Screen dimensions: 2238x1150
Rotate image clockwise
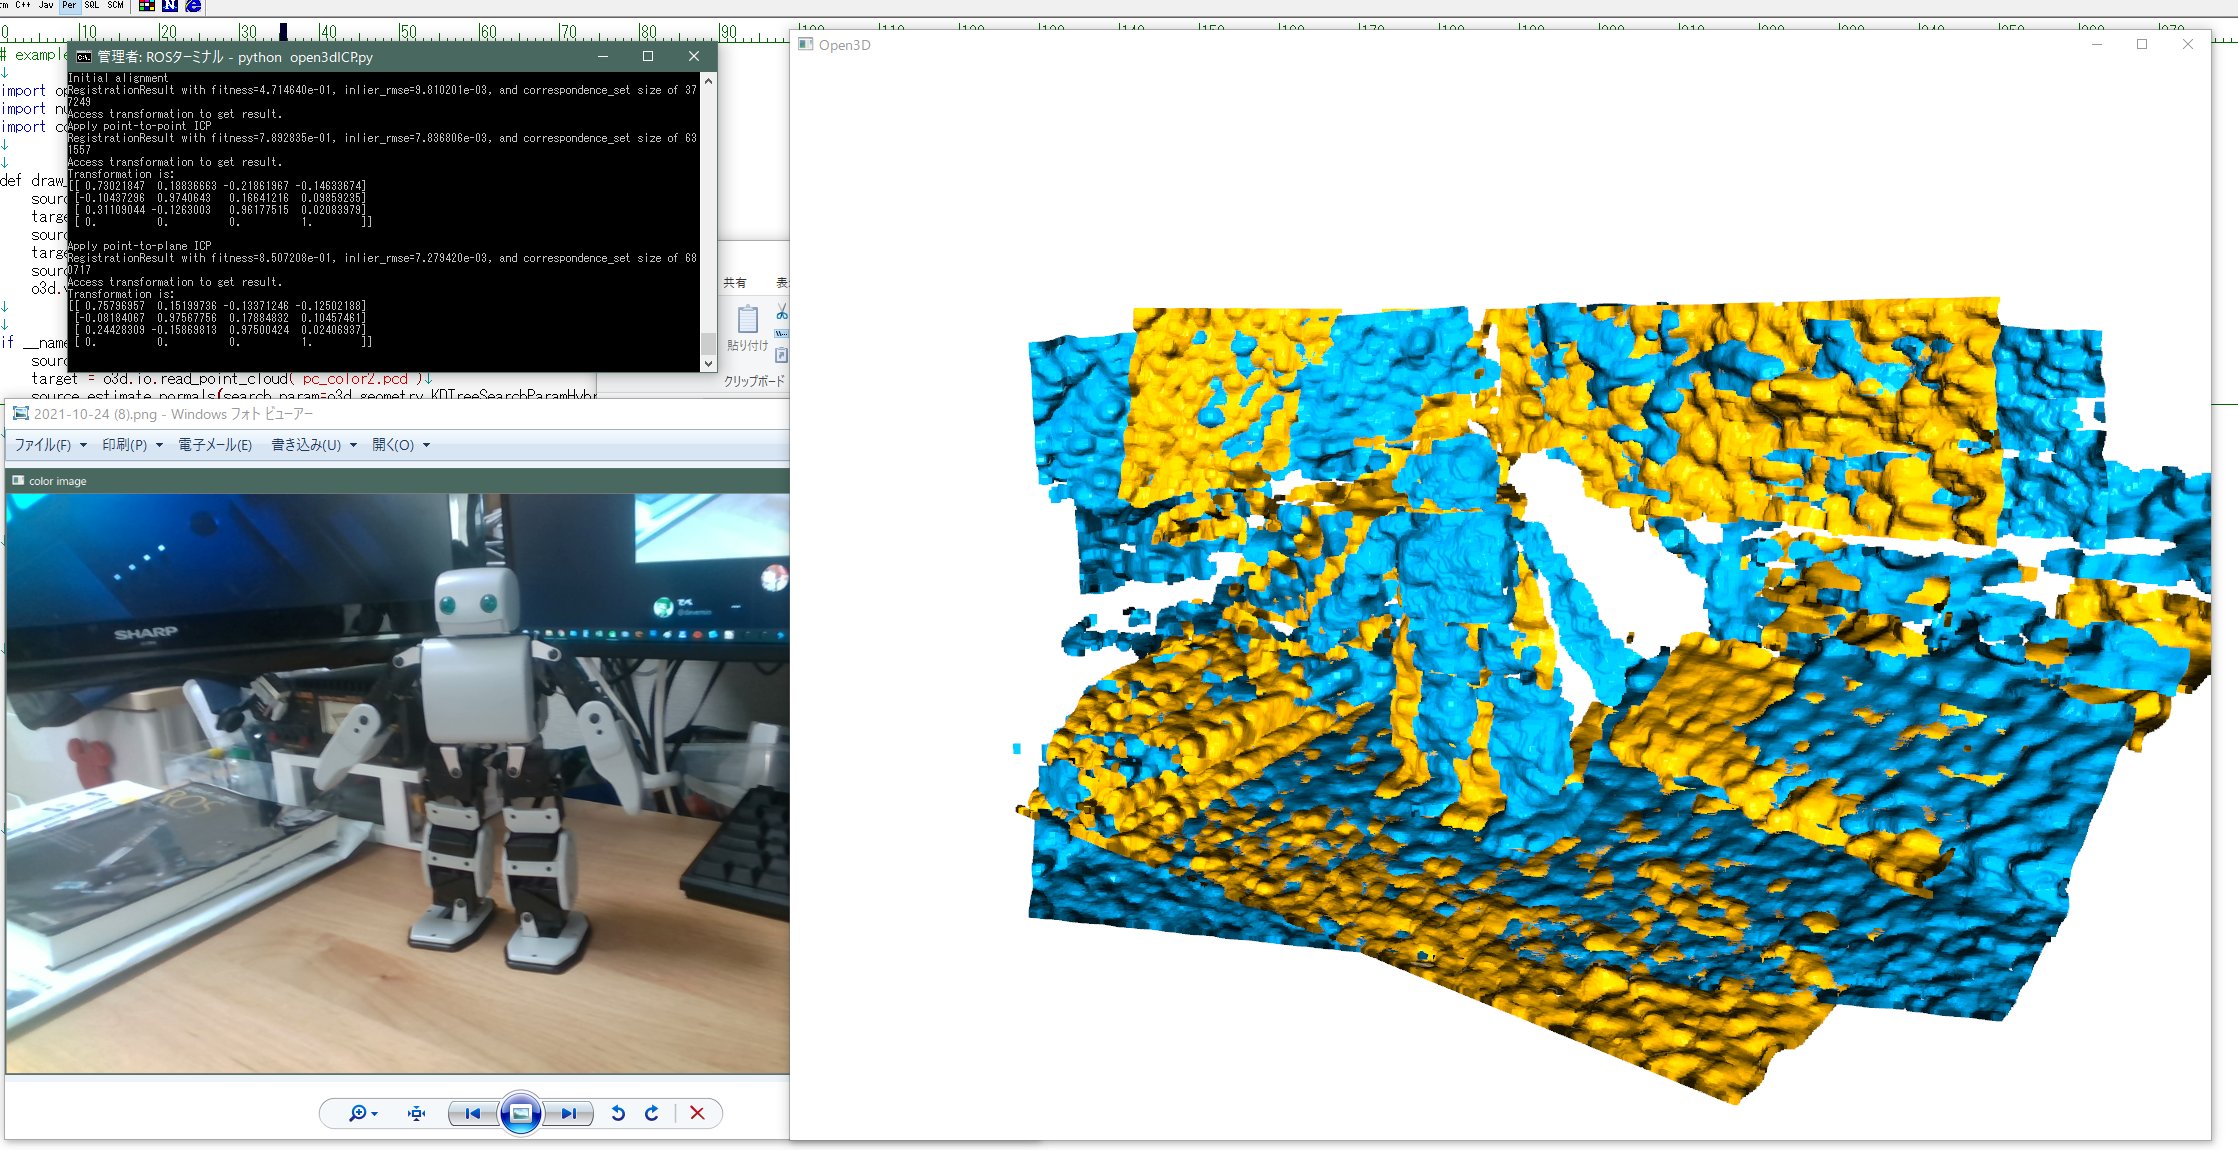click(652, 1113)
